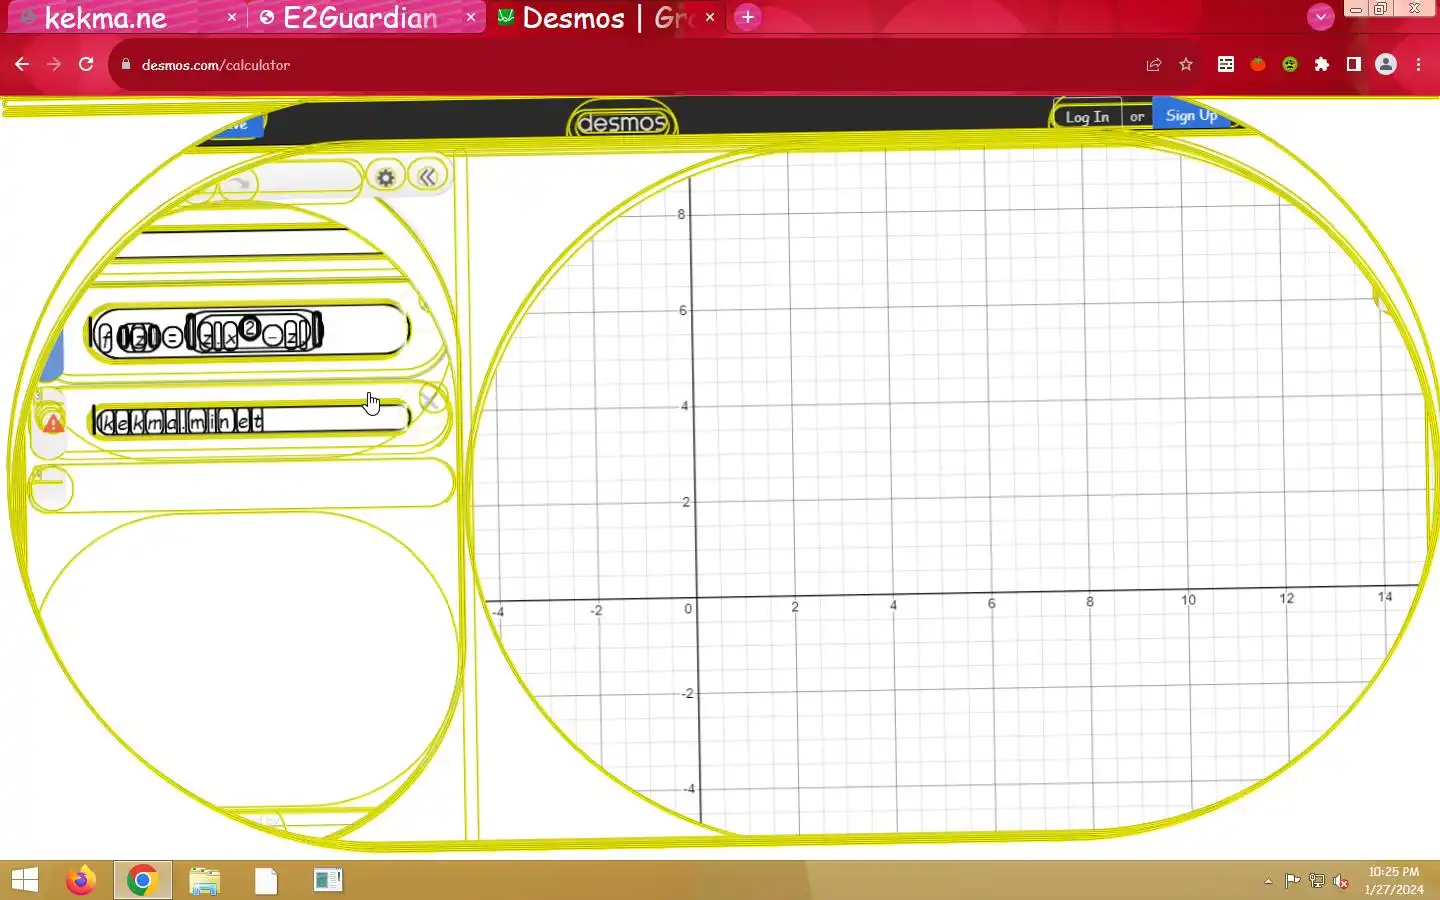Open the brick-pattern extension icon
Image resolution: width=1440 pixels, height=900 pixels.
[x=1226, y=65]
